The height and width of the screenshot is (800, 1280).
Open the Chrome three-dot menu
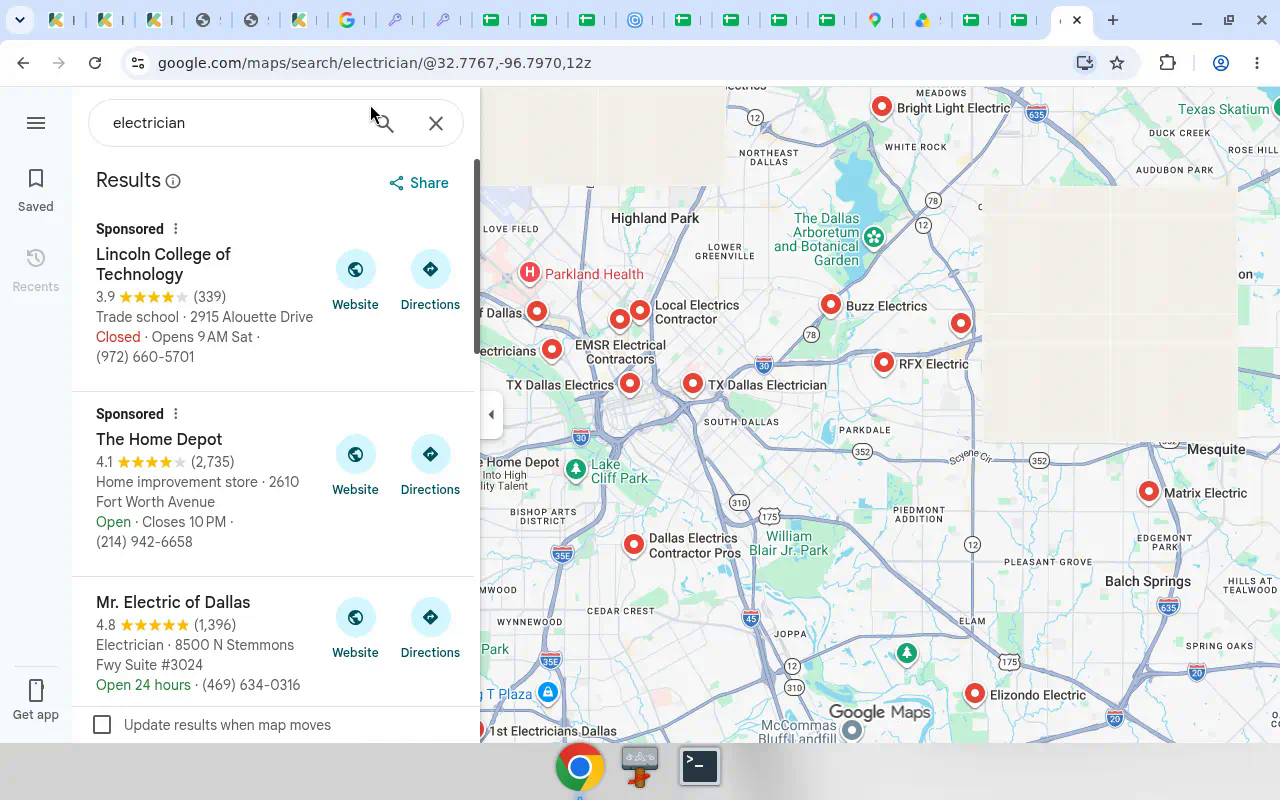coord(1257,63)
